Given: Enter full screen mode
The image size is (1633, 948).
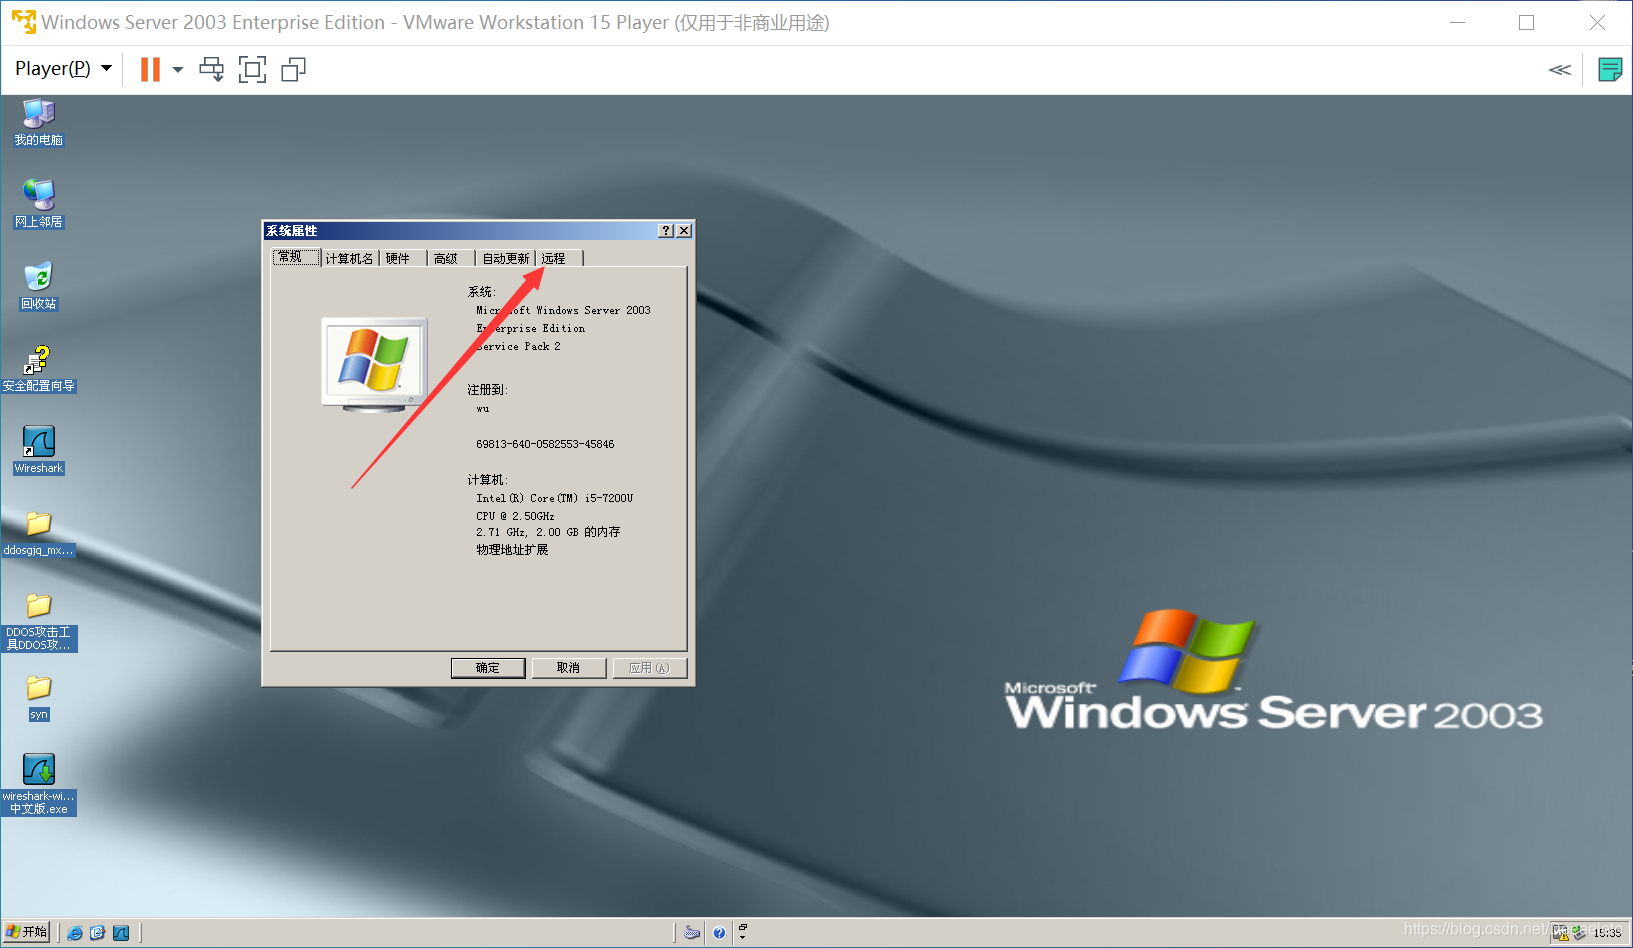Looking at the screenshot, I should (252, 69).
